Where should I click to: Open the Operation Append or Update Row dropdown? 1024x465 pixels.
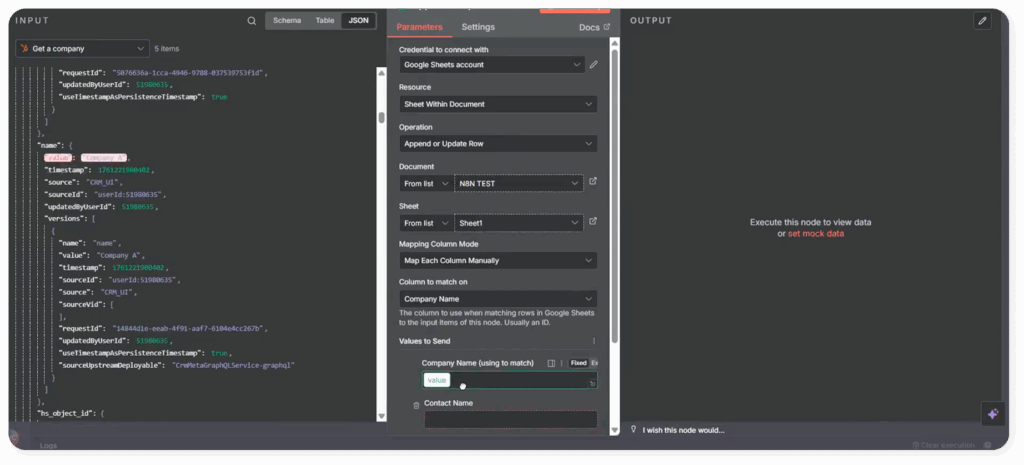(x=498, y=144)
